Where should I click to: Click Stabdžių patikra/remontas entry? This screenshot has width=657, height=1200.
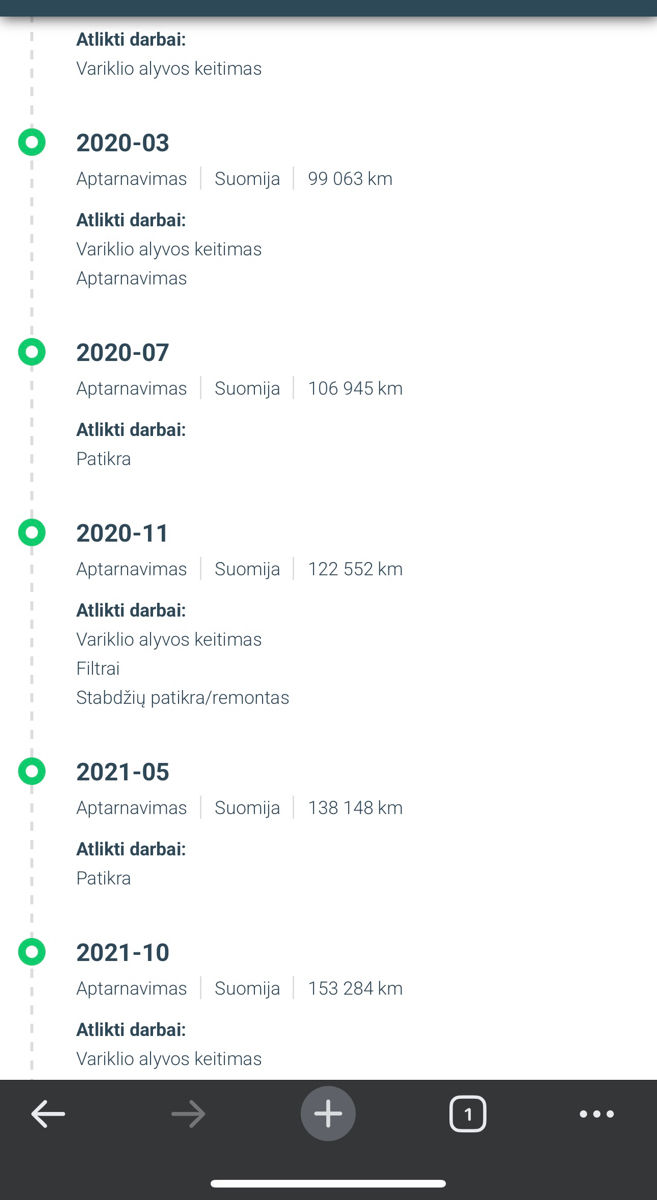coord(183,698)
